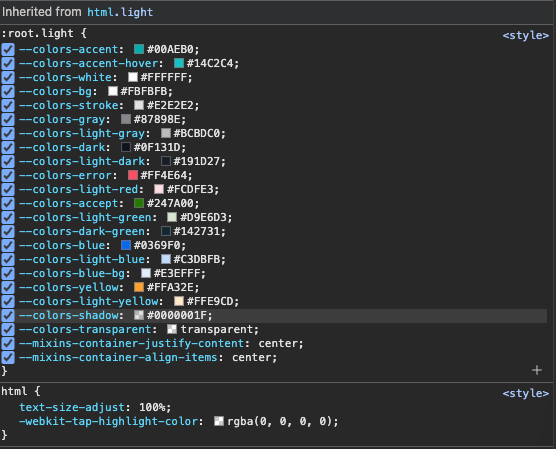This screenshot has width=556, height=449.
Task: Toggle the --colors-light-green checkbox
Action: pyautogui.click(x=8, y=217)
